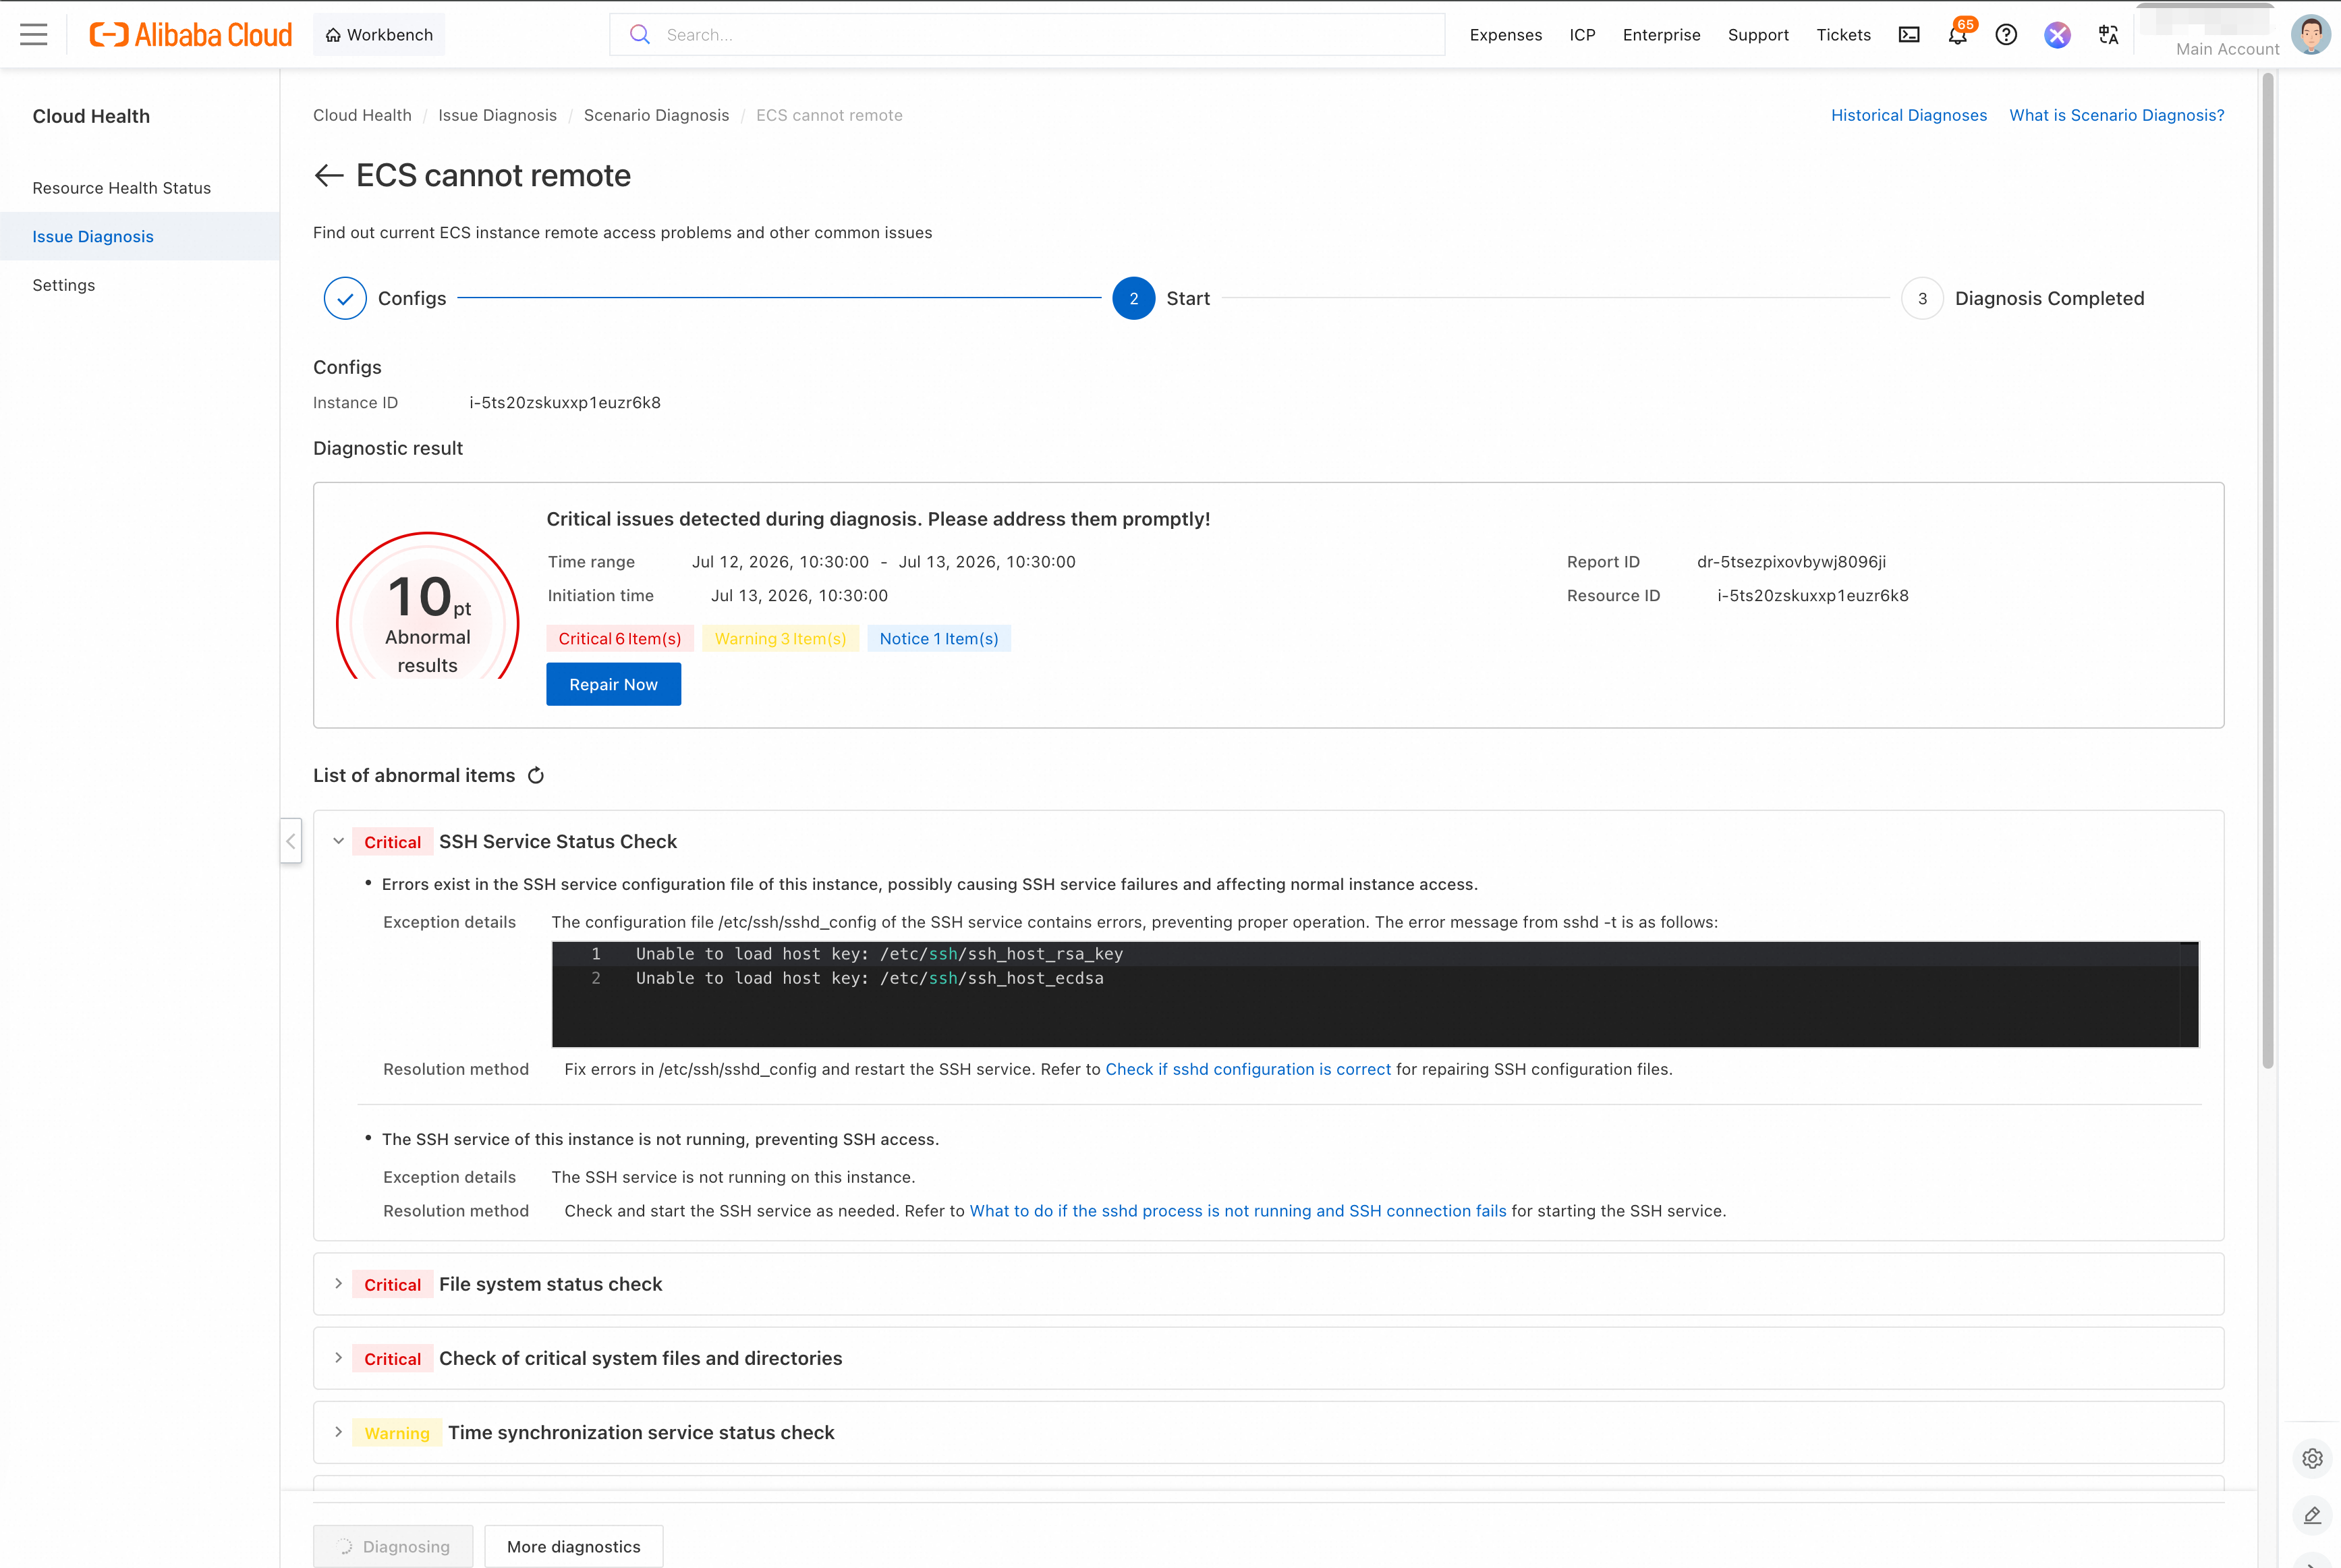Click the floating edit feedback icon
The height and width of the screenshot is (1568, 2341).
2312,1516
